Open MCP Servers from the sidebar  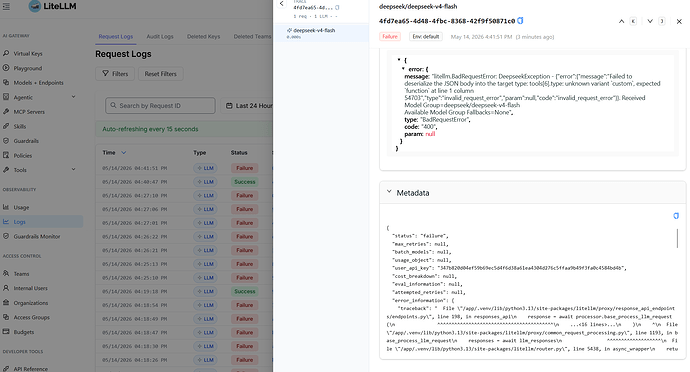(29, 112)
